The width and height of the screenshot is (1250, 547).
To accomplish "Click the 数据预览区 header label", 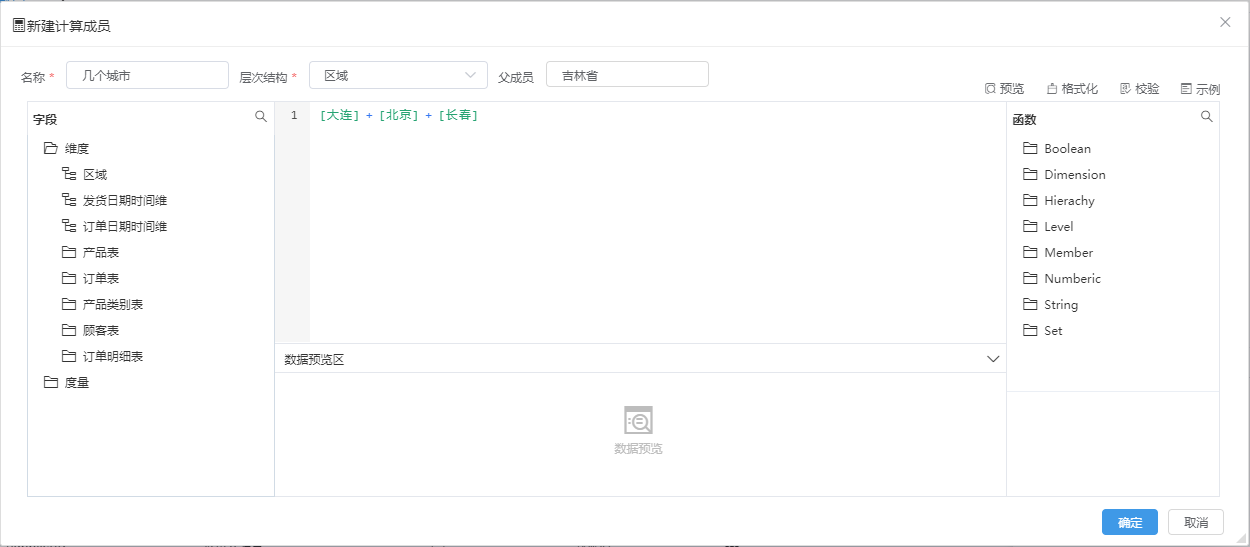I will click(314, 359).
